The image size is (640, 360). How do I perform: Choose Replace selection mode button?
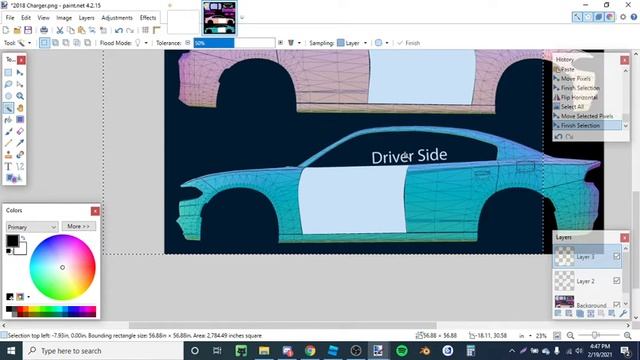(x=44, y=43)
